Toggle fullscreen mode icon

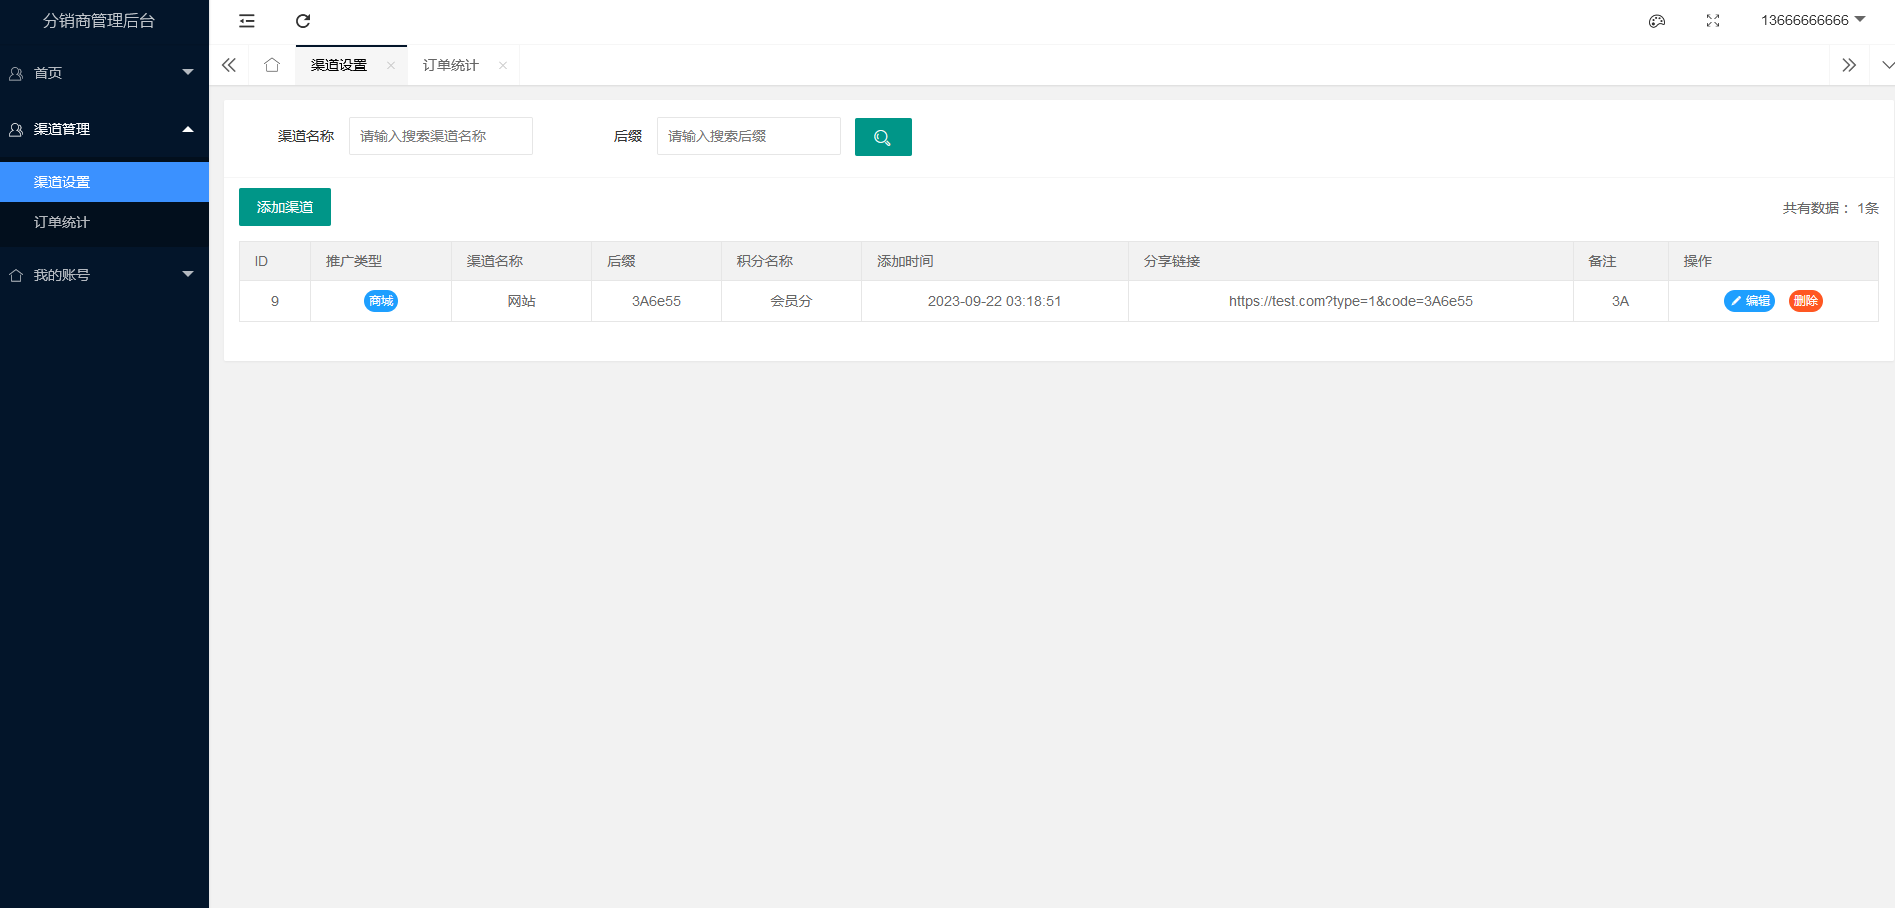1713,21
